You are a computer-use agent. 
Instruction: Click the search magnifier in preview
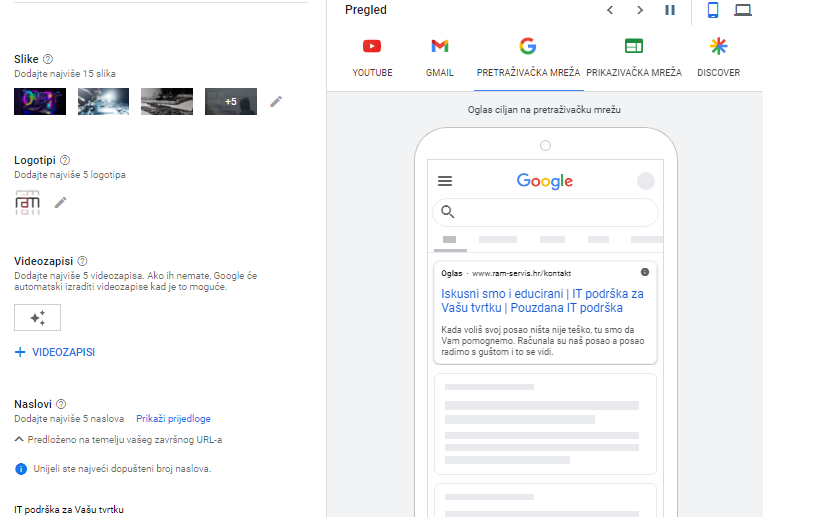448,212
